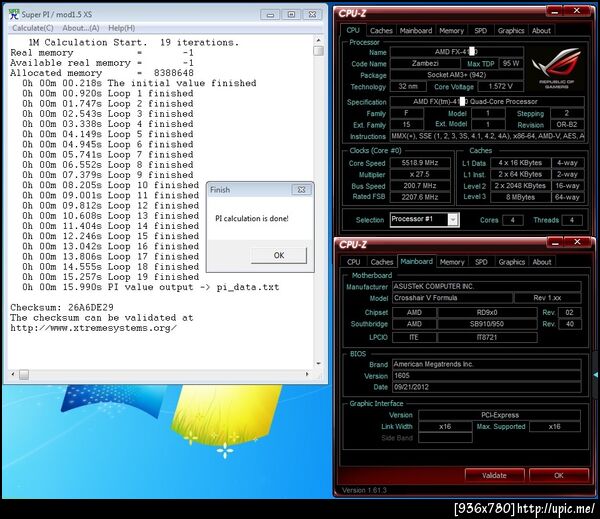
Task: Close the Finish dialog with its X button
Action: point(302,189)
